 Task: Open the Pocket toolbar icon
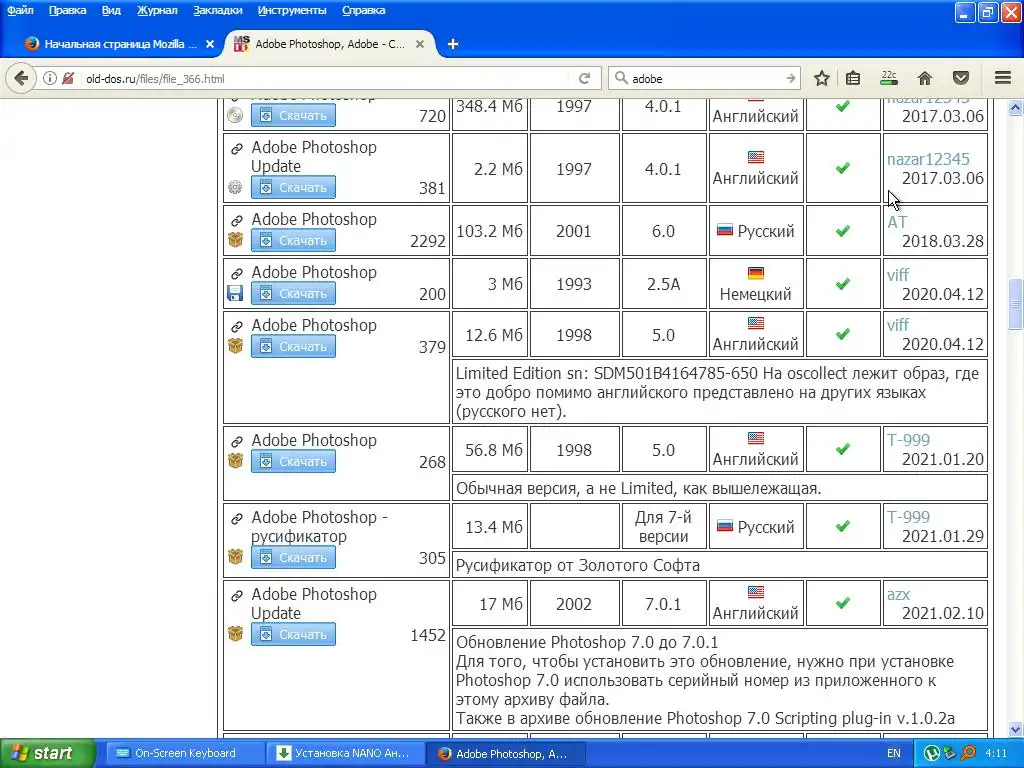[x=961, y=78]
